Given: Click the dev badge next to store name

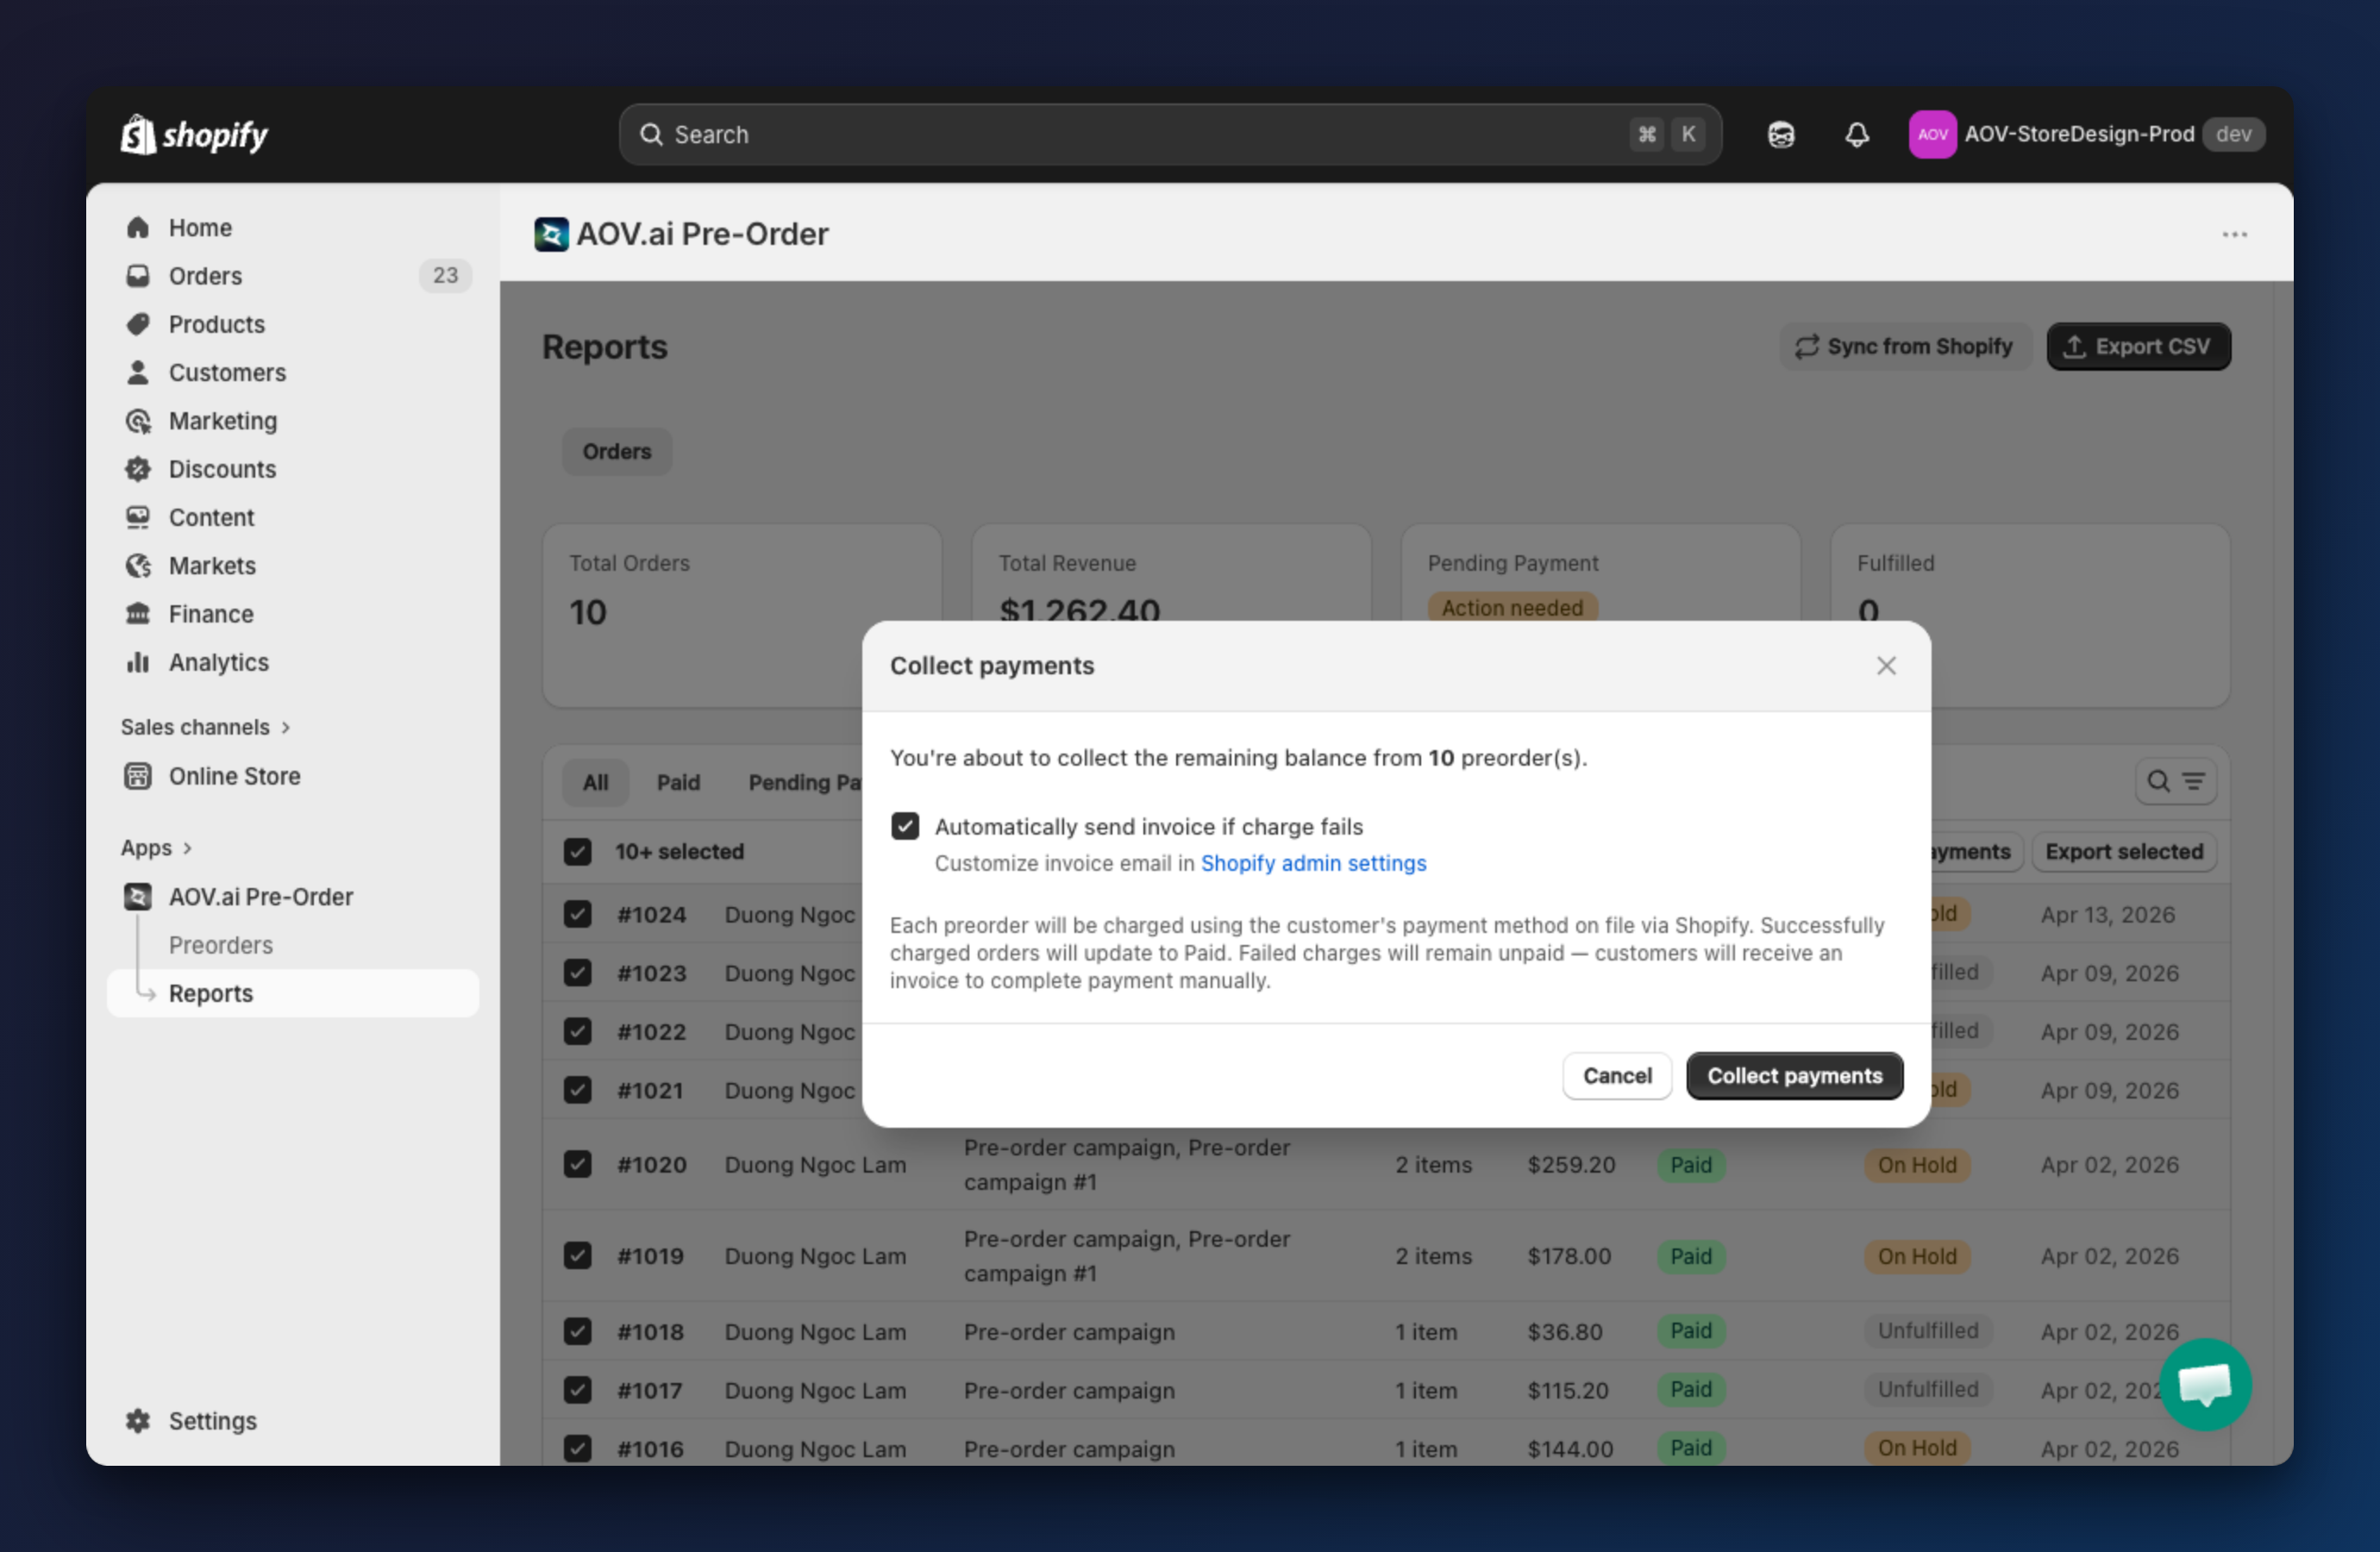Looking at the screenshot, I should pyautogui.click(x=2233, y=134).
